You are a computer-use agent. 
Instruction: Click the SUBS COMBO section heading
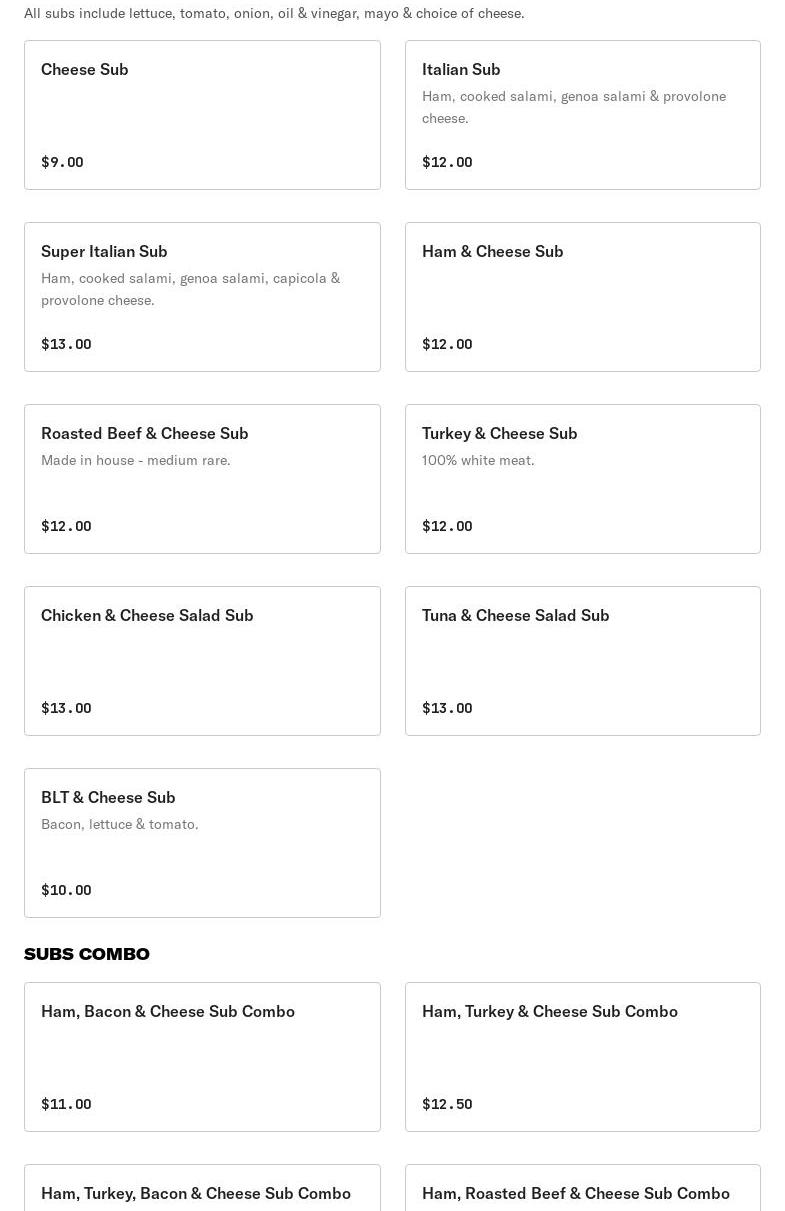point(87,954)
